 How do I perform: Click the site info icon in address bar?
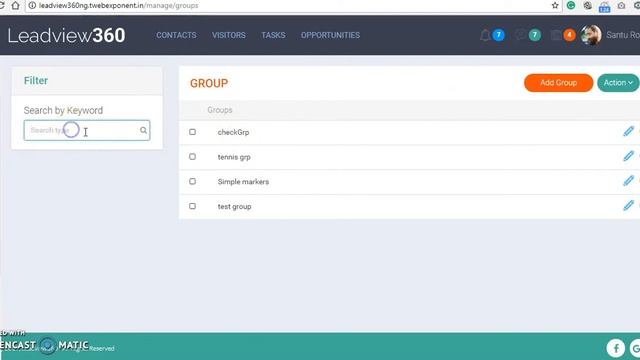(32, 5)
